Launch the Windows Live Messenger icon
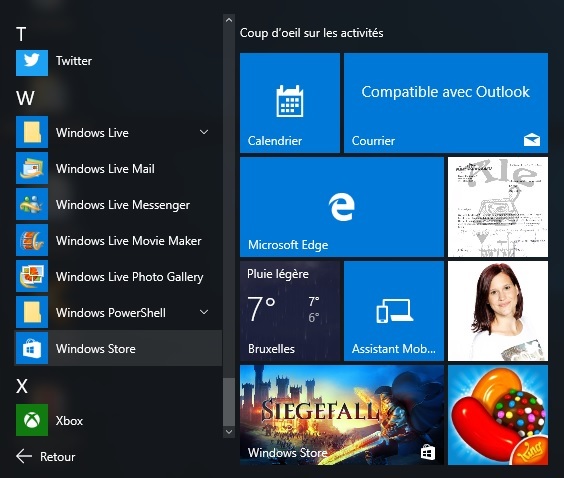Viewport: 564px width, 478px height. [32, 204]
